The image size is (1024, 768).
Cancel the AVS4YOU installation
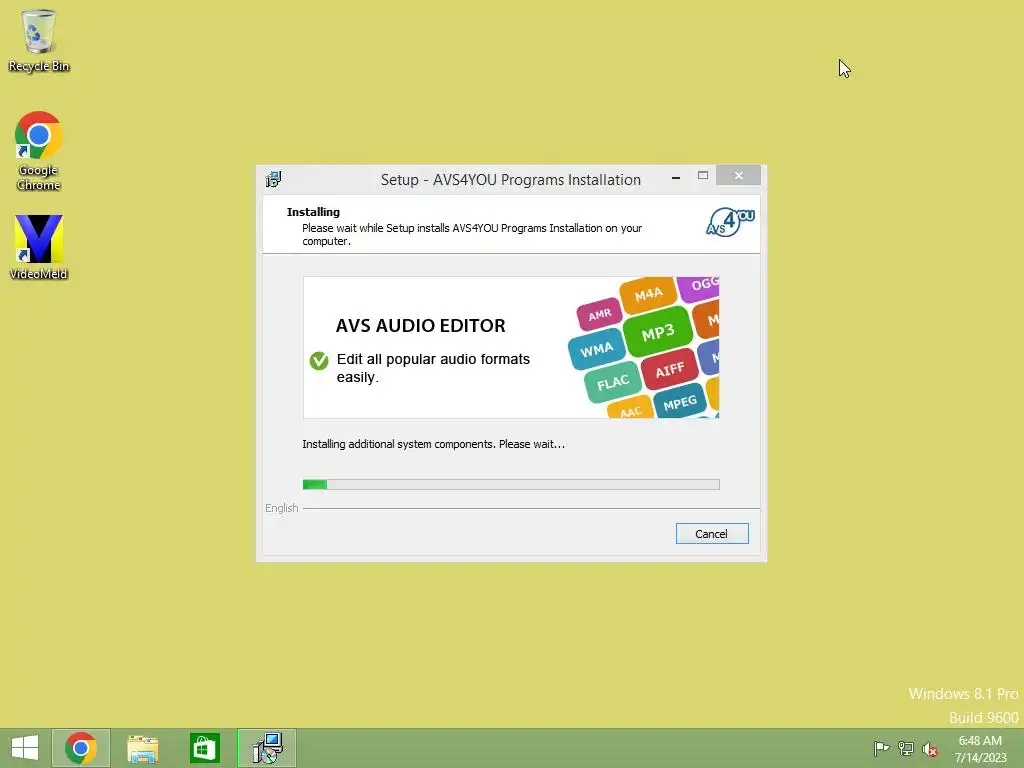[712, 534]
